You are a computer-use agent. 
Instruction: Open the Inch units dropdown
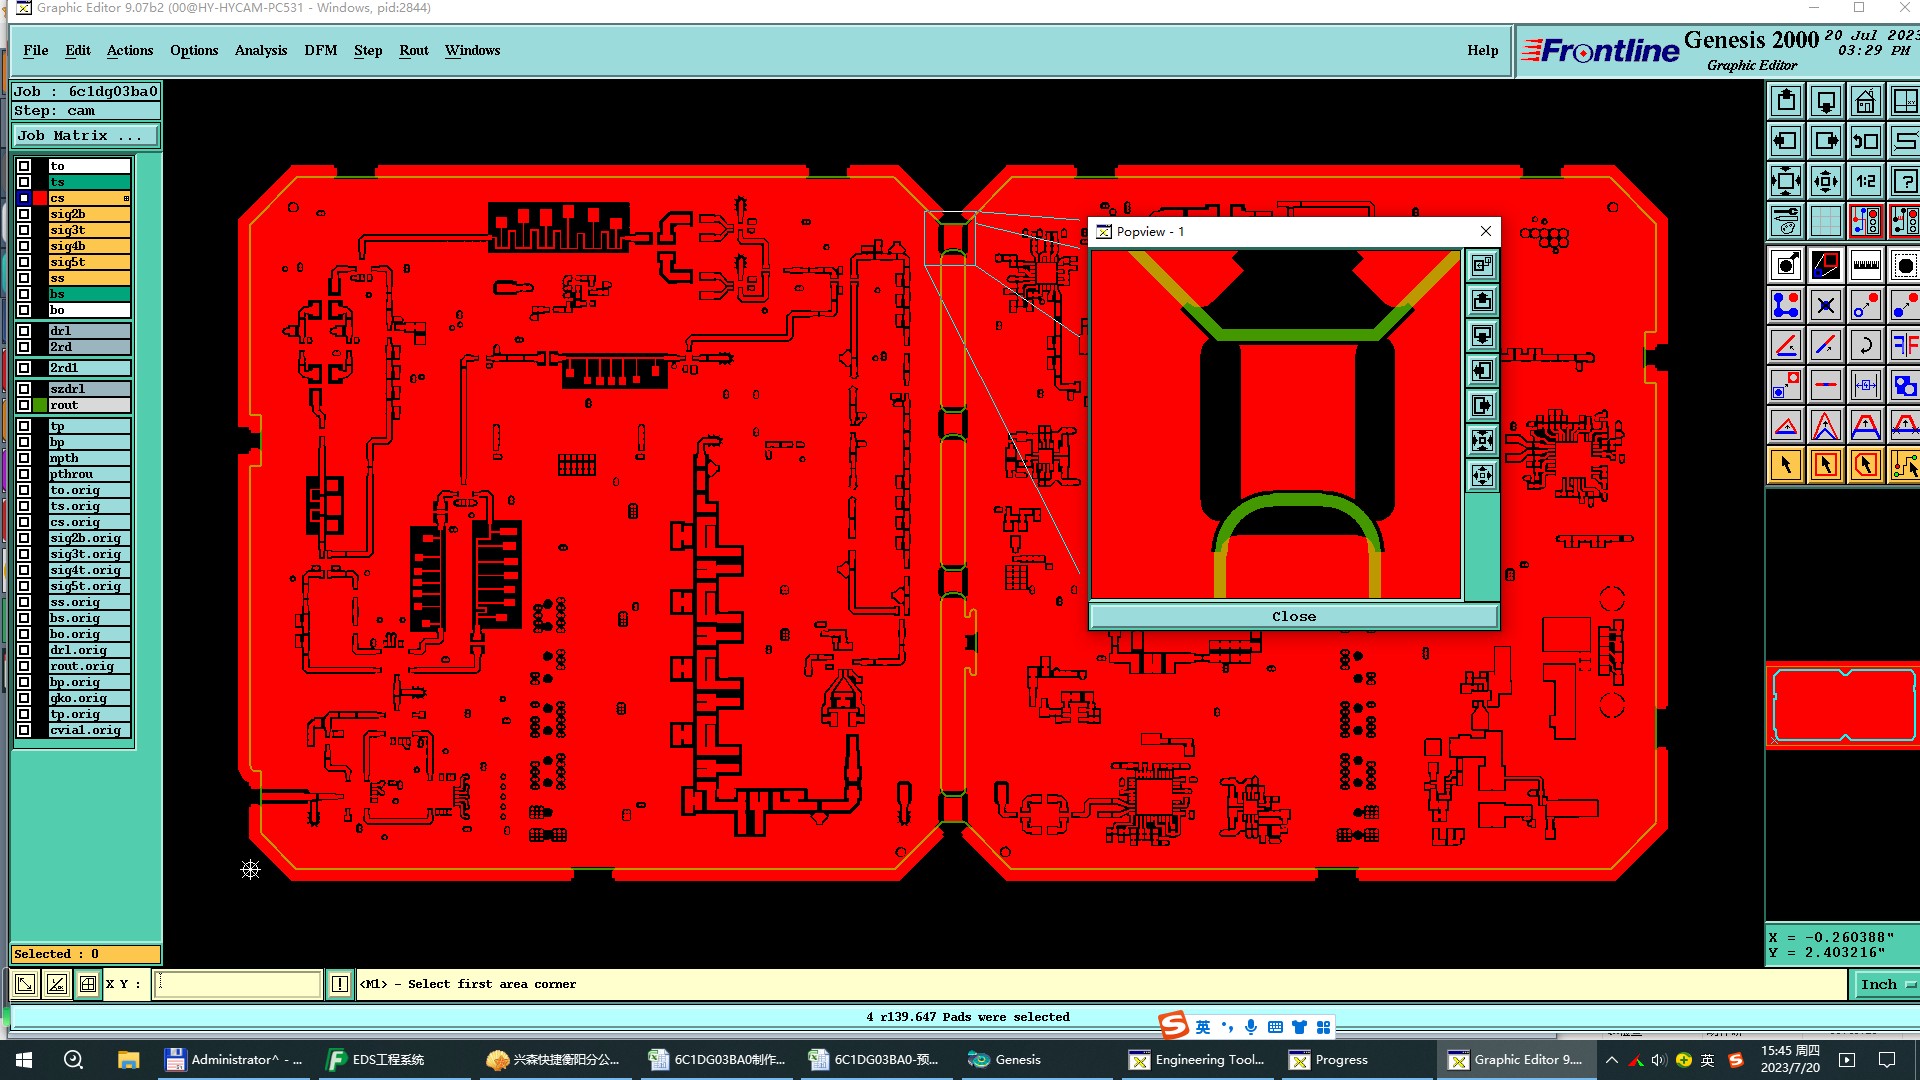(x=1886, y=985)
